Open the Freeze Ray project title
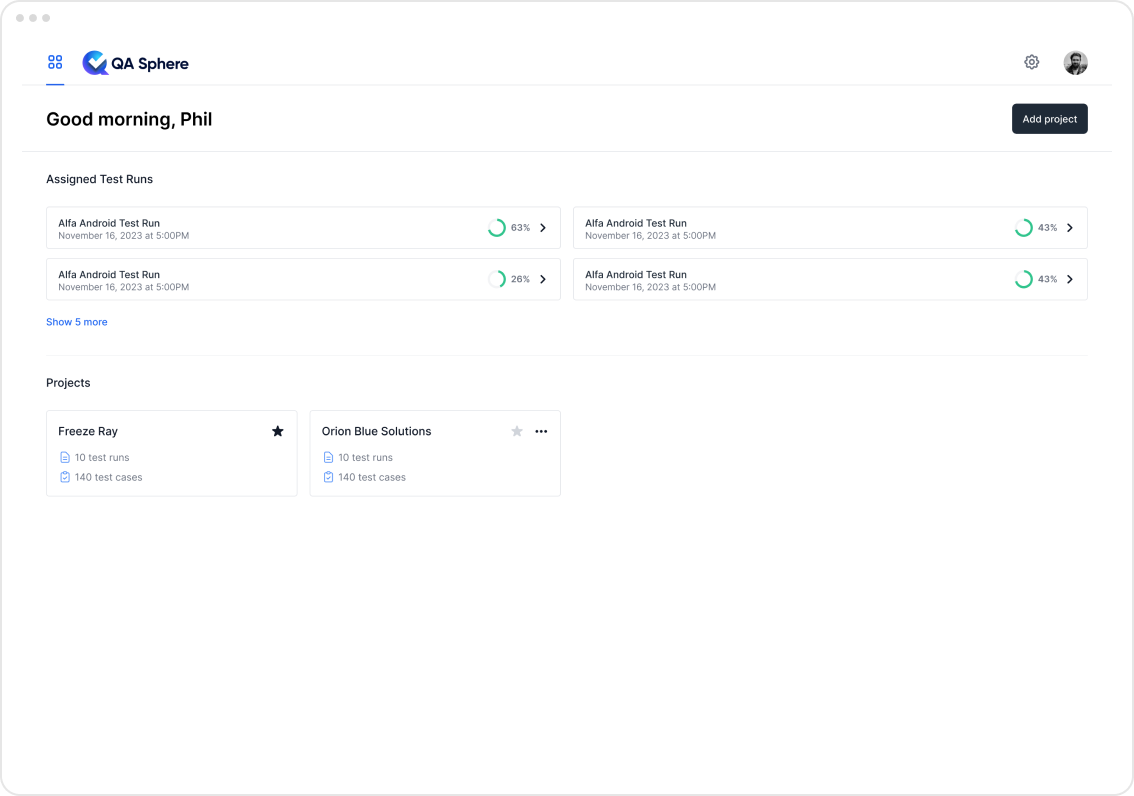The image size is (1134, 796). [x=88, y=431]
